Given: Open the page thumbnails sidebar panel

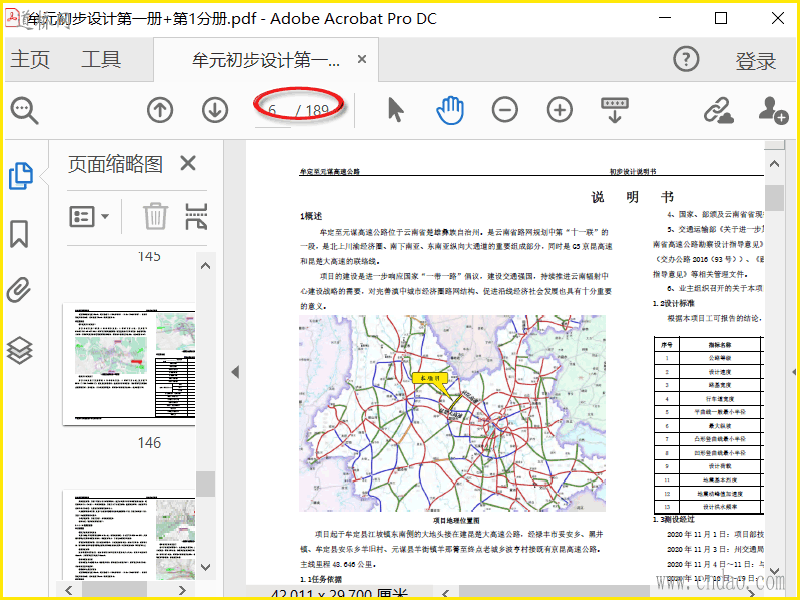Looking at the screenshot, I should click(x=20, y=176).
